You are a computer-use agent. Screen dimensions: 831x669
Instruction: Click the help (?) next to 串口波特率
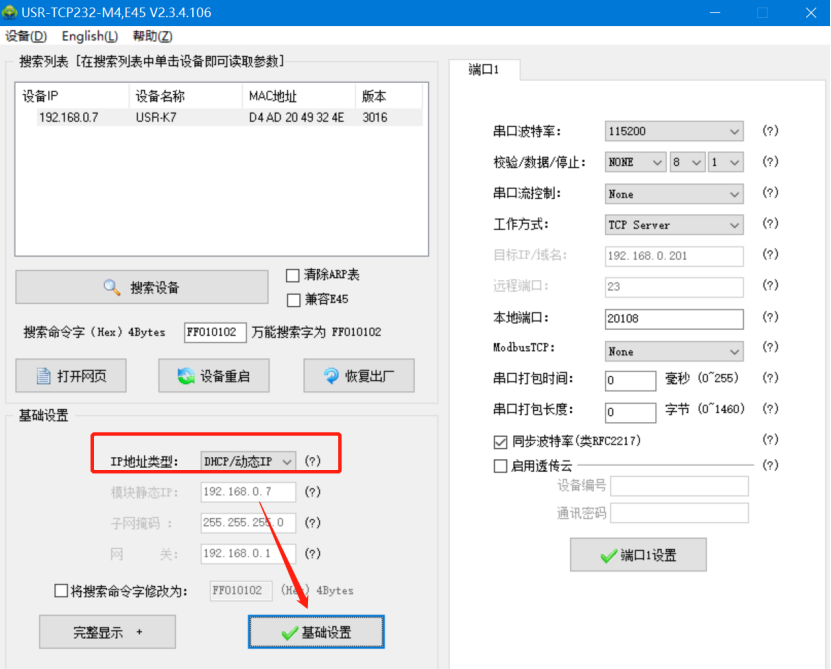tap(770, 131)
